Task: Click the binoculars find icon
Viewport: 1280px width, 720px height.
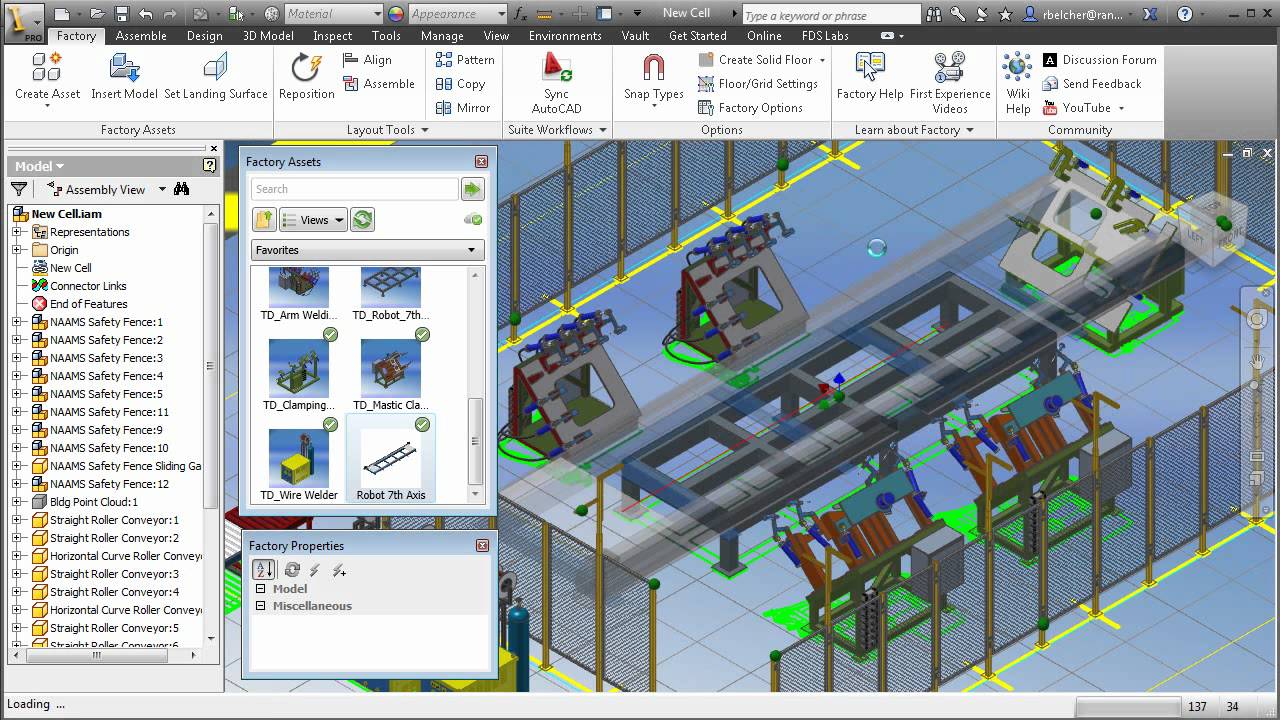Action: coord(181,189)
